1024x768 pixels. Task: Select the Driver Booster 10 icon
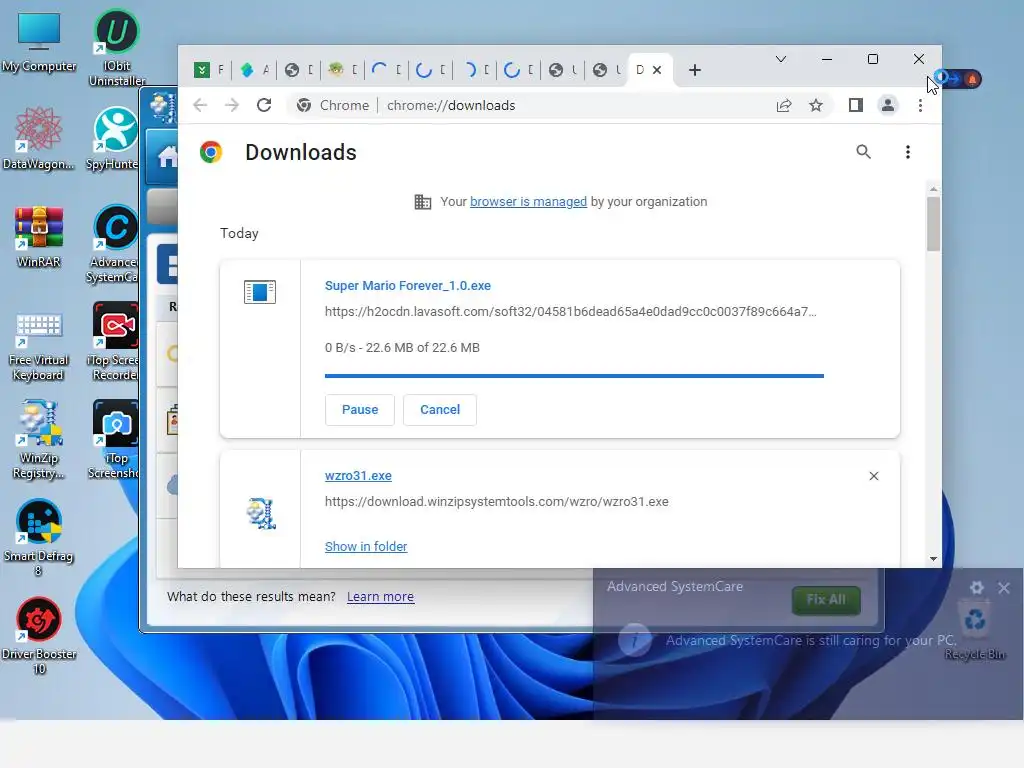(x=39, y=635)
